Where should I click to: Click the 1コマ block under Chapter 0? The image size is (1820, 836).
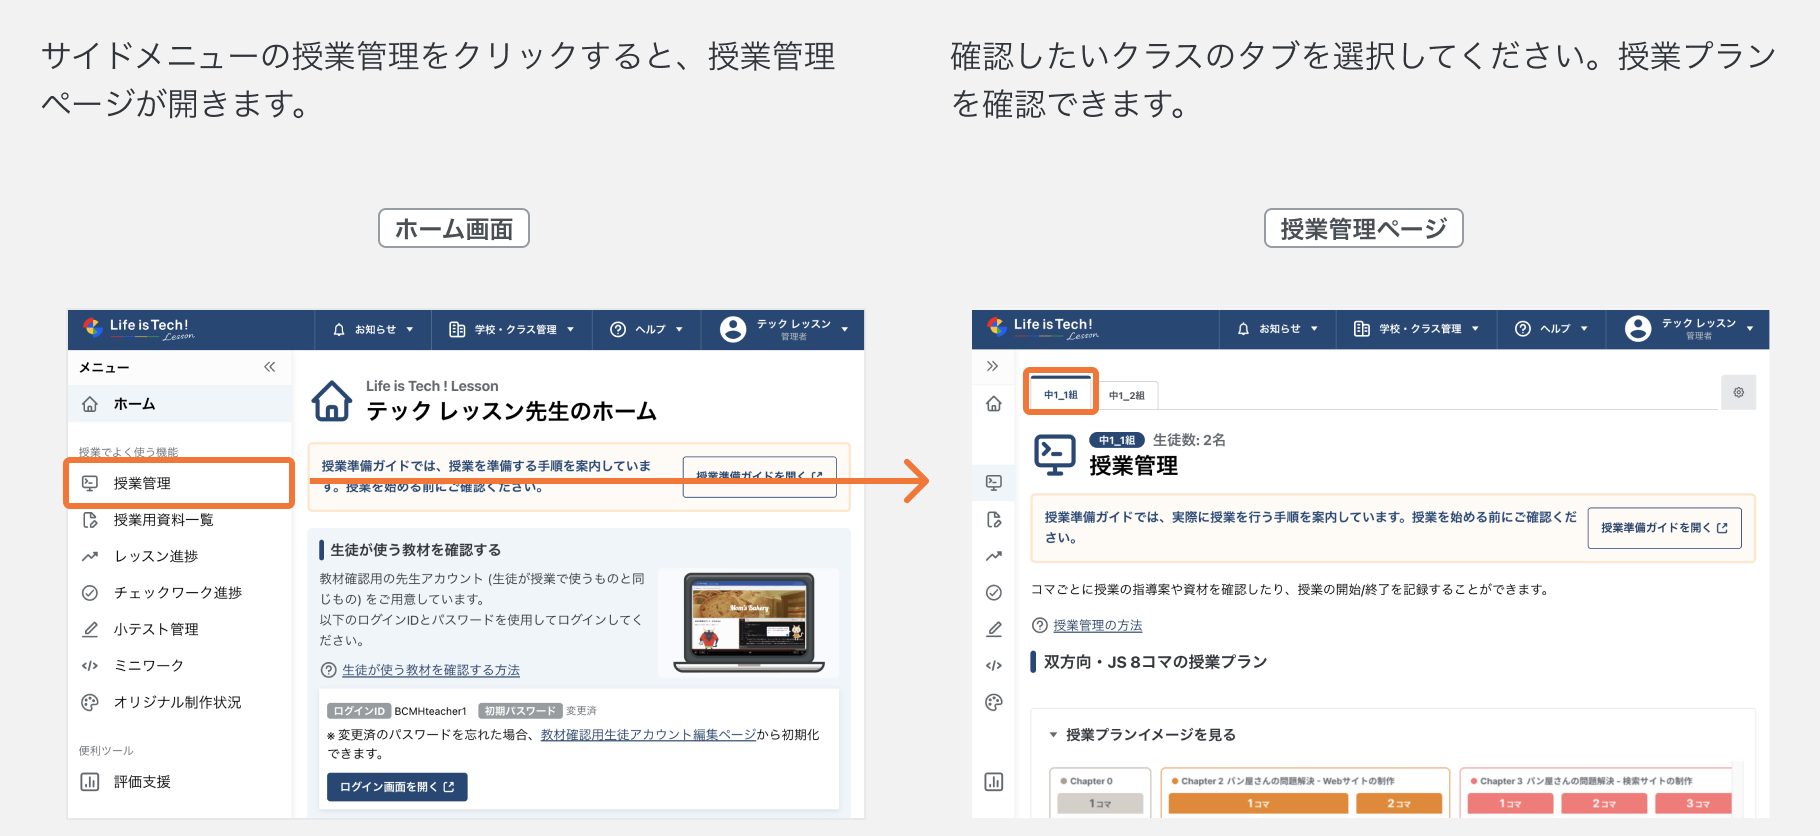click(1100, 803)
